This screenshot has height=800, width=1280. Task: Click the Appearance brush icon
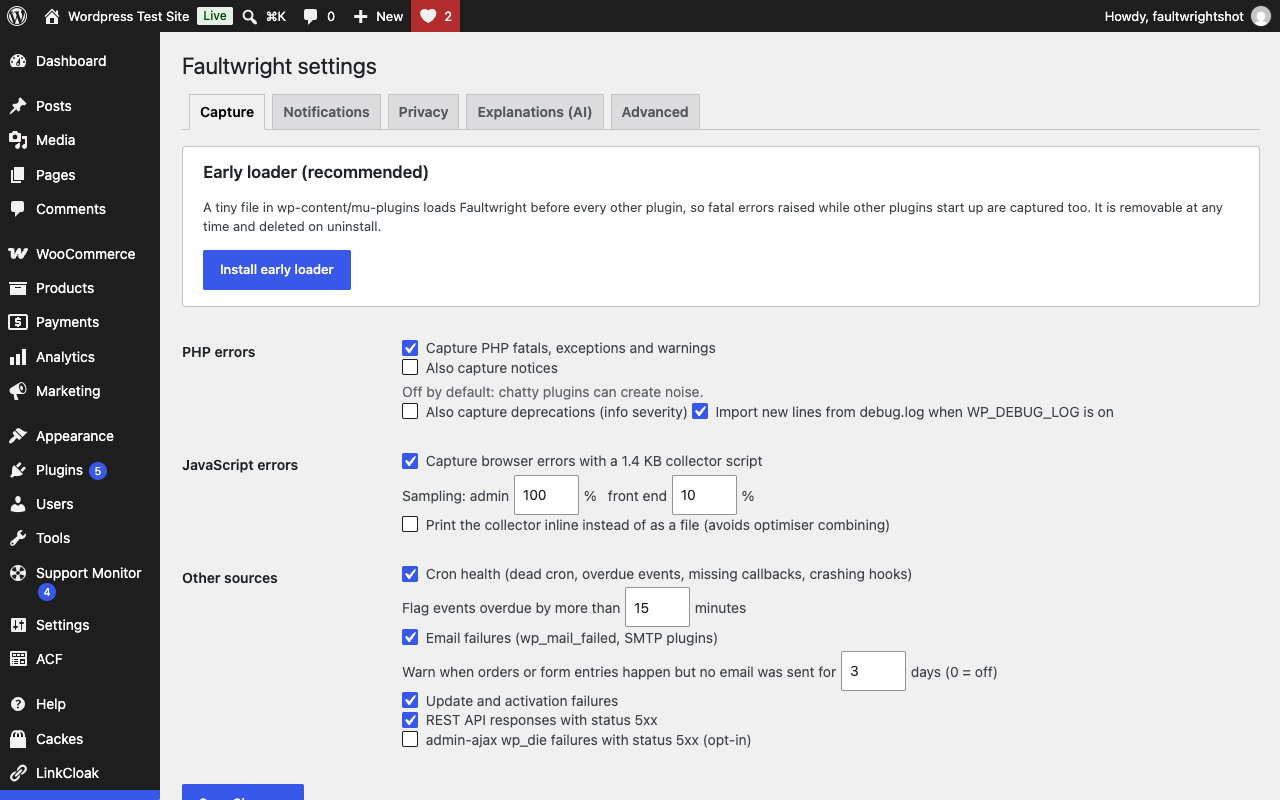click(x=18, y=436)
